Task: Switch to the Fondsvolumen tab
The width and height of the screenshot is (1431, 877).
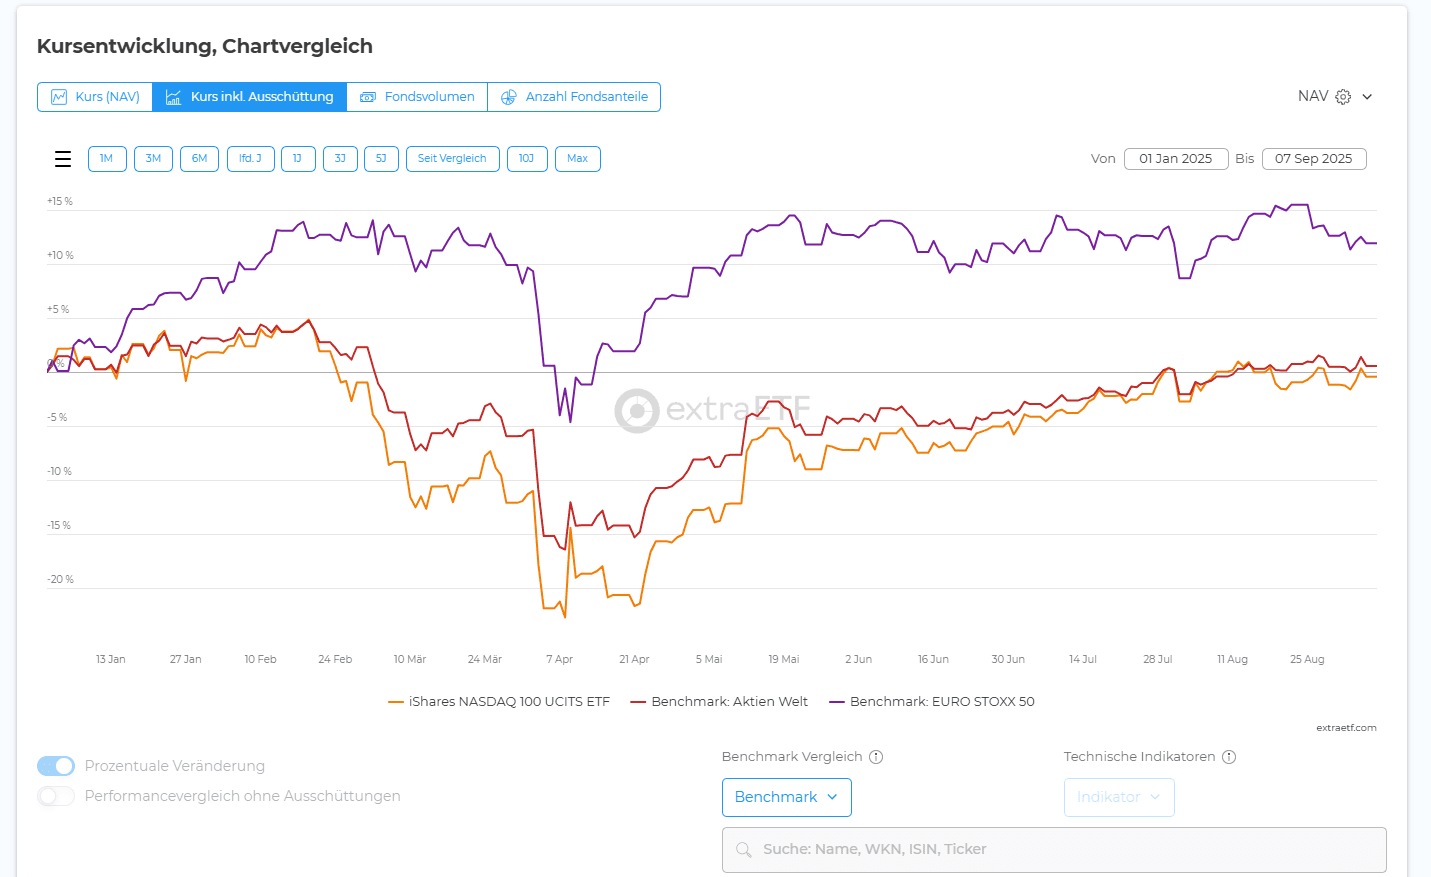Action: 417,97
